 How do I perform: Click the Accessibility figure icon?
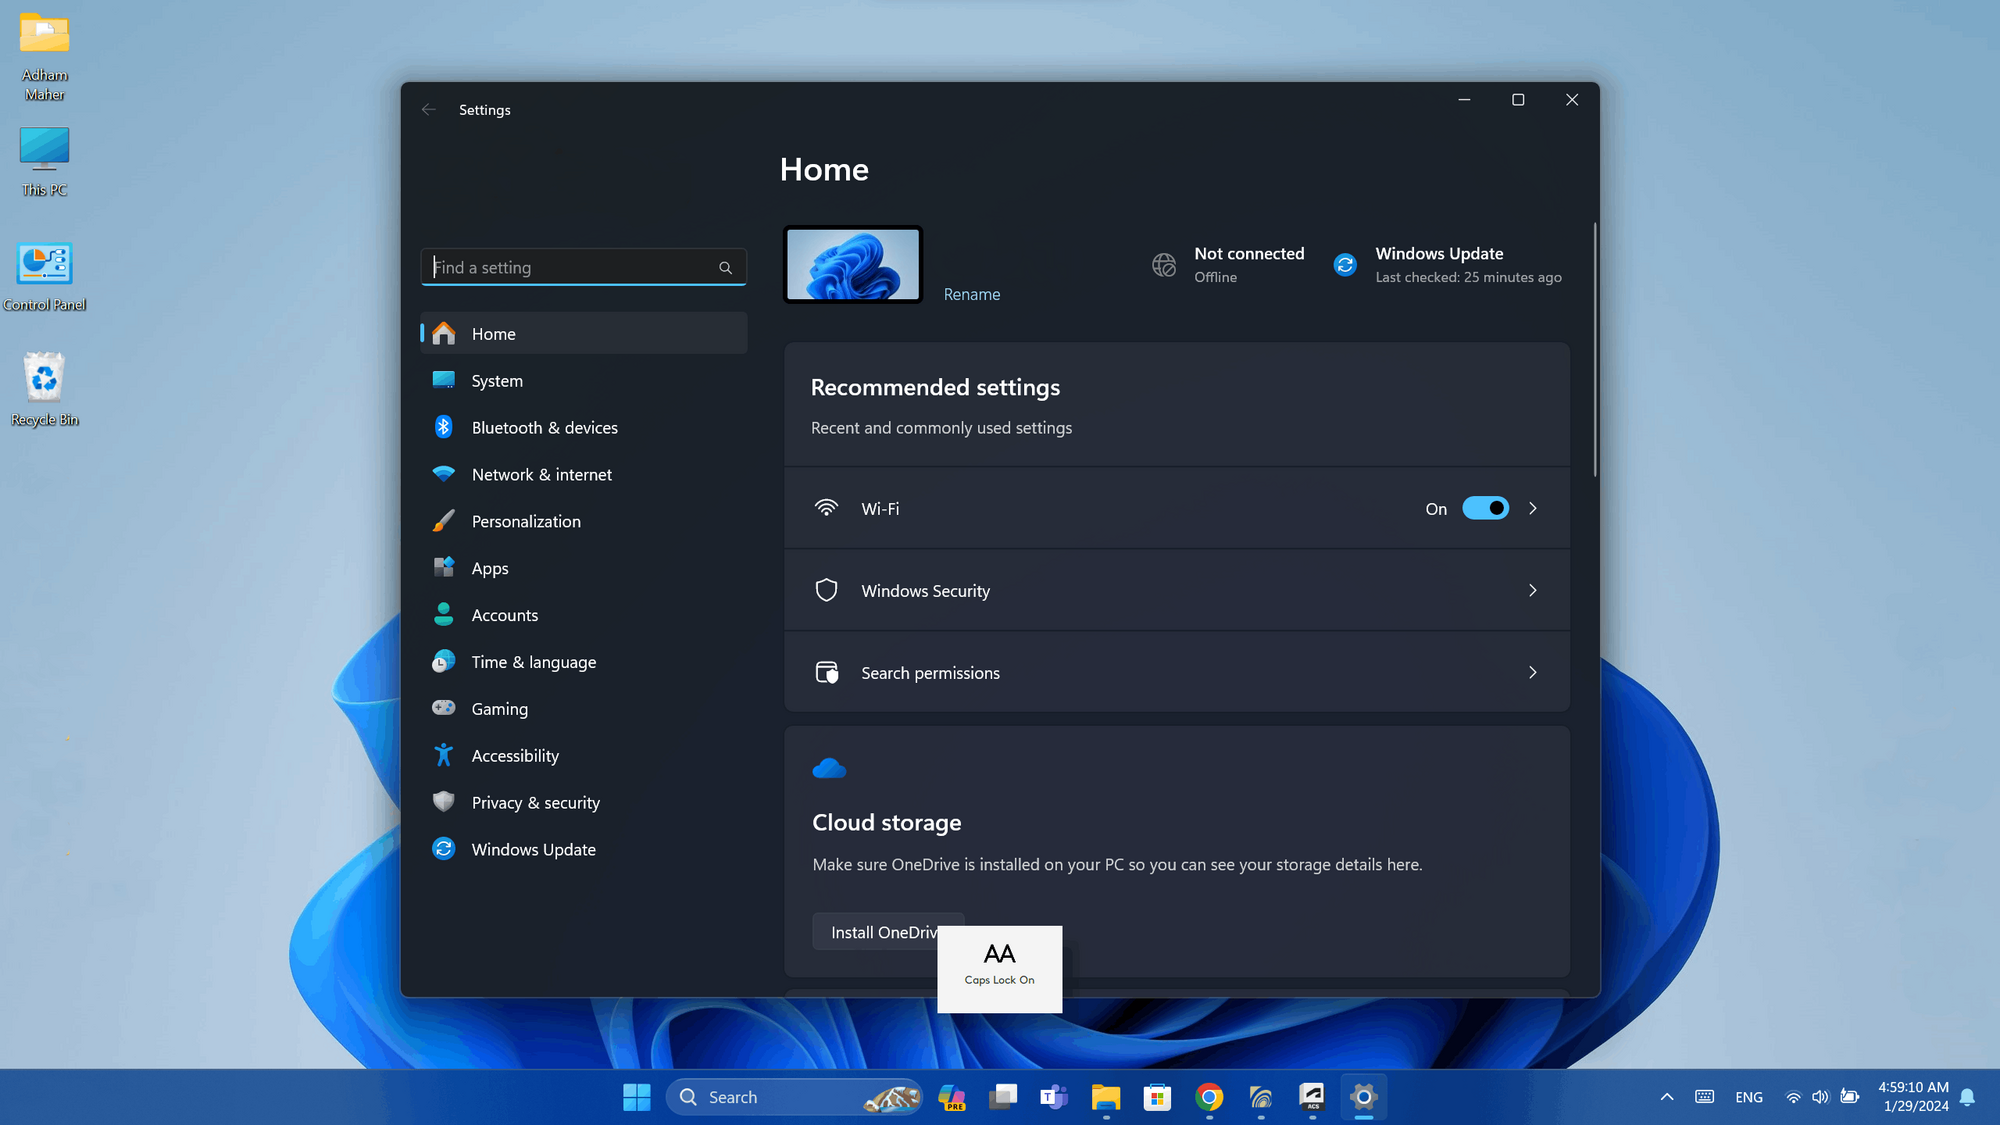pyautogui.click(x=444, y=755)
